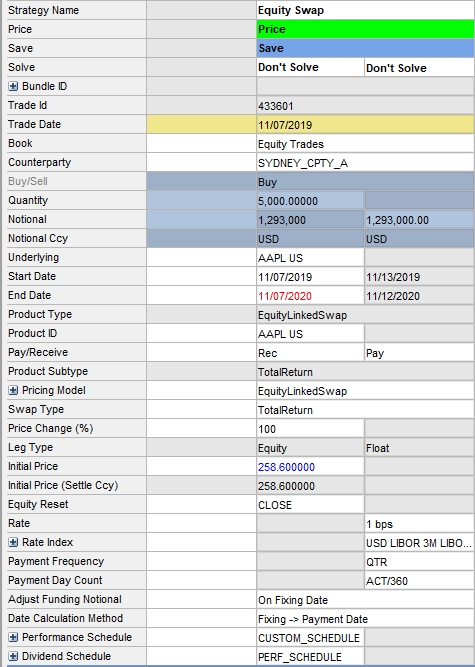
Task: Expand the Rate Index row
Action: 13,542
